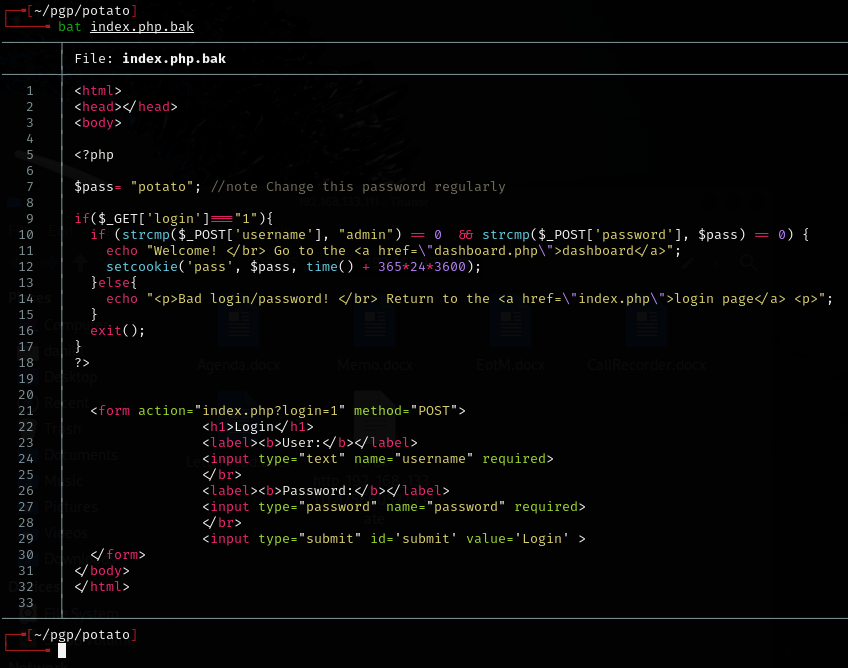This screenshot has height=668, width=848.
Task: Click the Edit1.docx document icon
Action: (512, 327)
